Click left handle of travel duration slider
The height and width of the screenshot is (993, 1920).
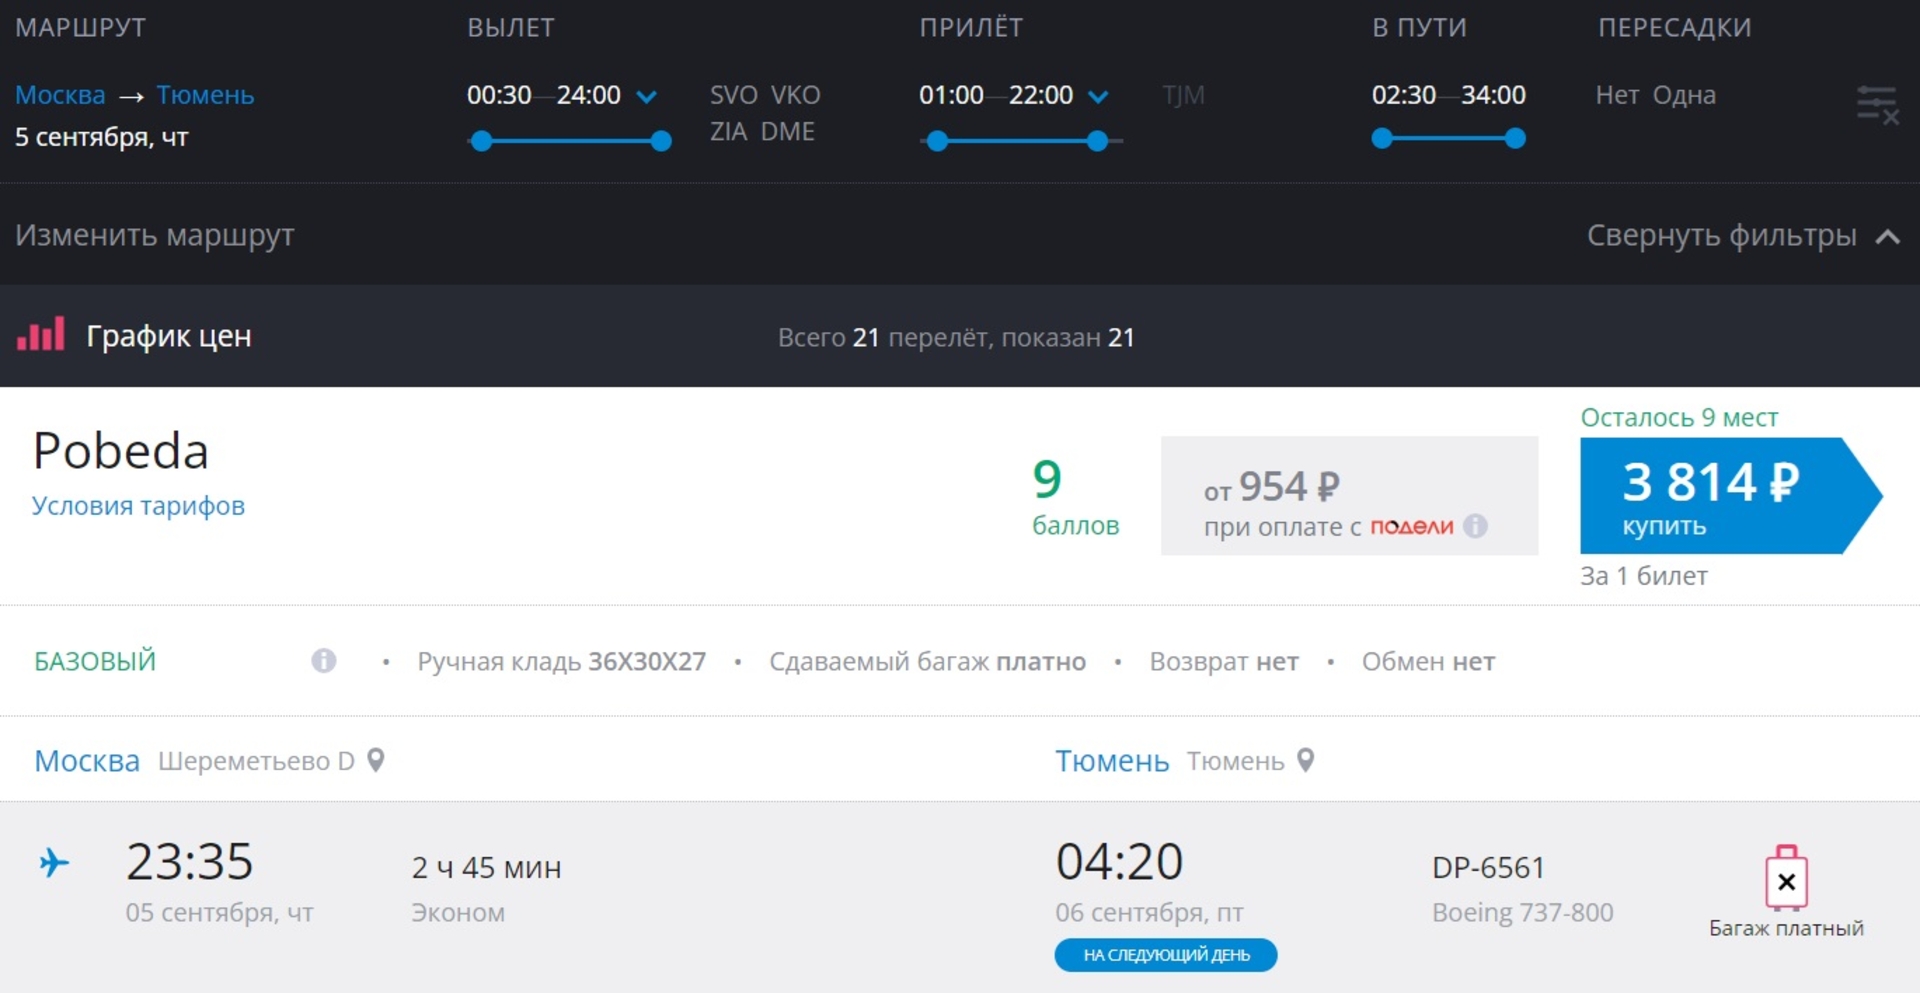coord(1382,139)
